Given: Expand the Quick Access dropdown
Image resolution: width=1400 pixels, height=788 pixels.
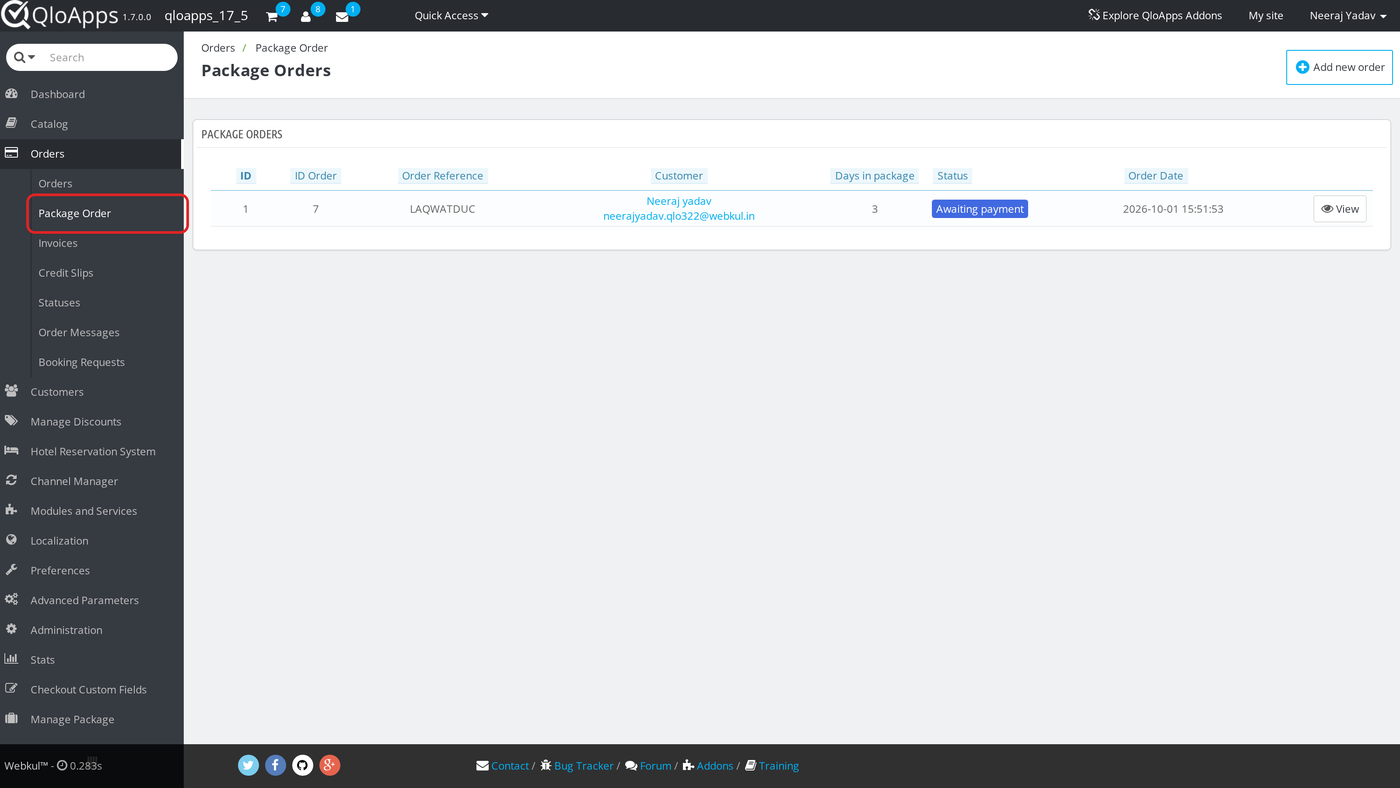Looking at the screenshot, I should coord(451,16).
